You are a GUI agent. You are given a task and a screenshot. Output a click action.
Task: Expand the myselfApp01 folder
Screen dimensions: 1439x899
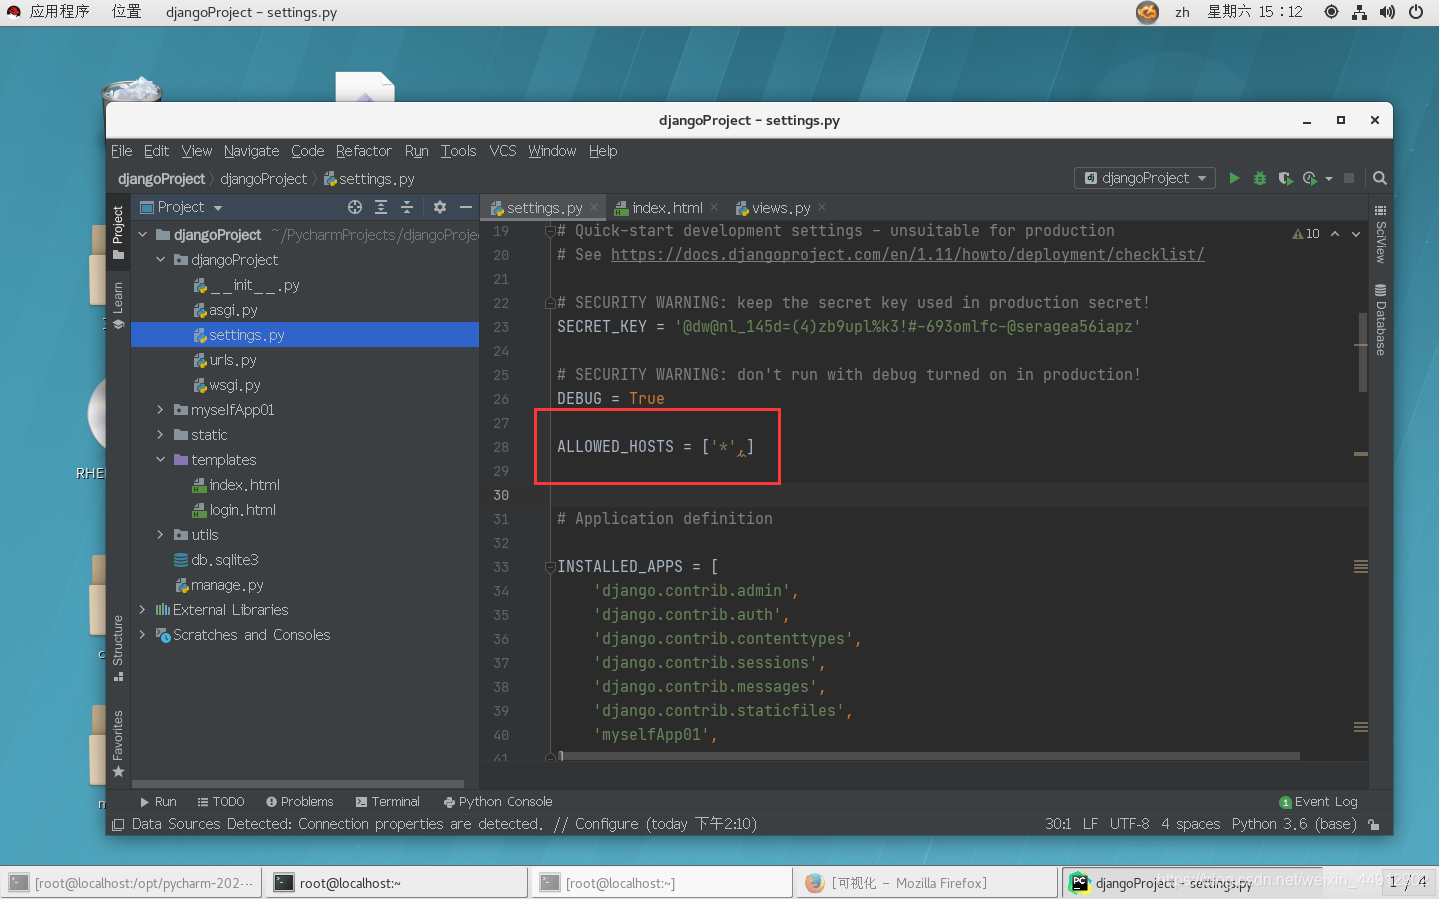[x=160, y=410]
